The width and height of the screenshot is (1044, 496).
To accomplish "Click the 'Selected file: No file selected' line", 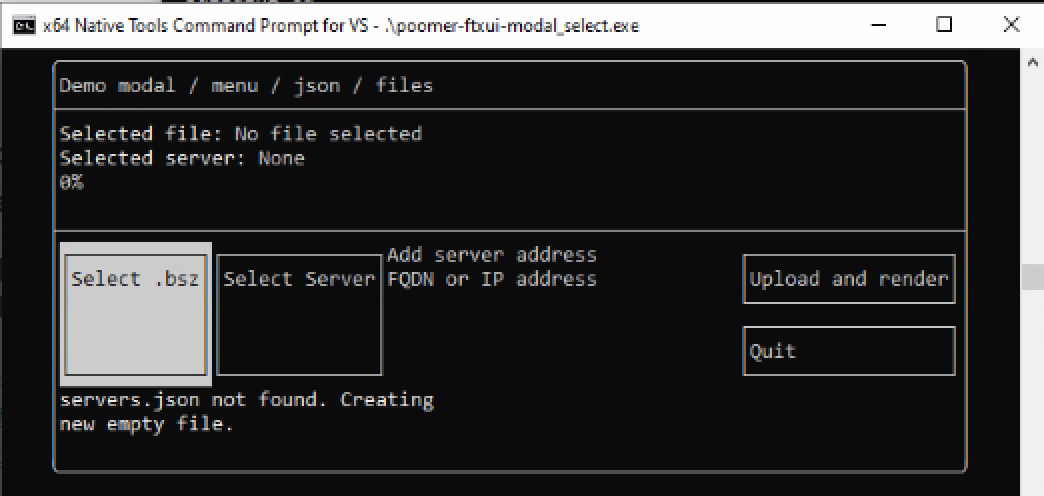I will click(240, 134).
